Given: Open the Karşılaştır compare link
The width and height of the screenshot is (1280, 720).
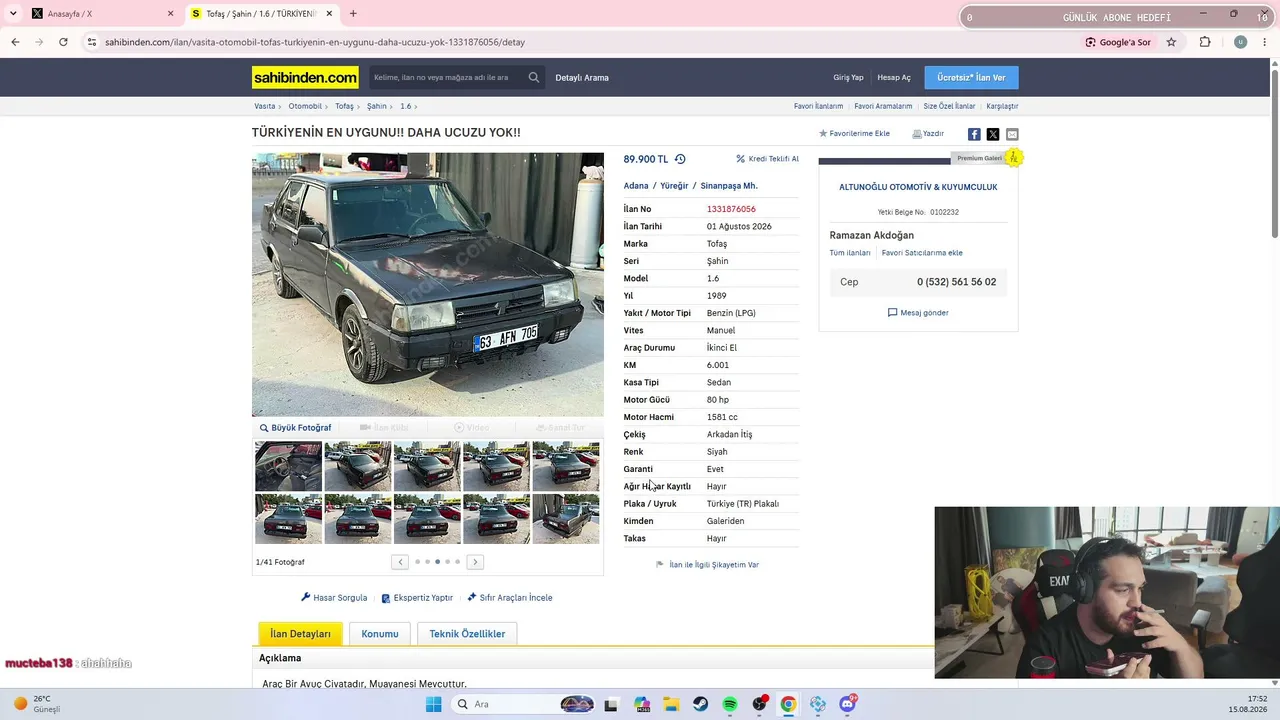Looking at the screenshot, I should click(1002, 106).
